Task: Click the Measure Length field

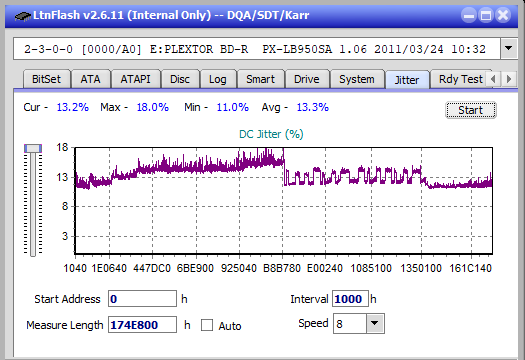Action: 142,325
